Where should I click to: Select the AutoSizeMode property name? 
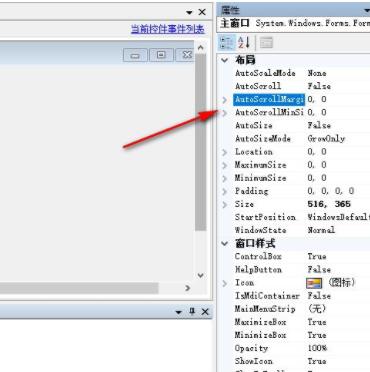[263, 139]
